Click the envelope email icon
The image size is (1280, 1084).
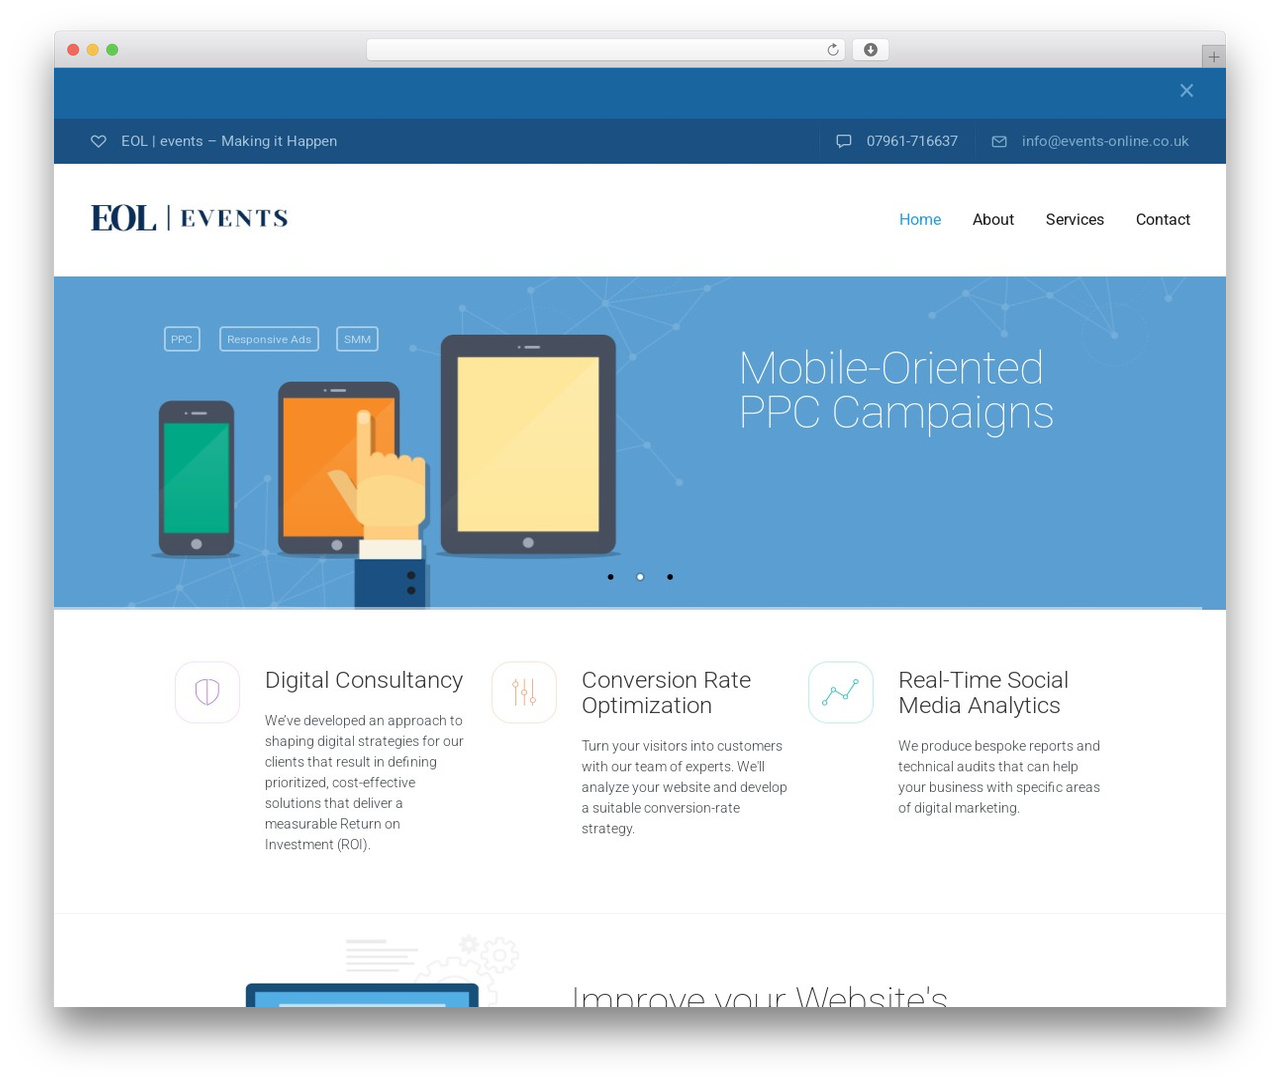[999, 141]
